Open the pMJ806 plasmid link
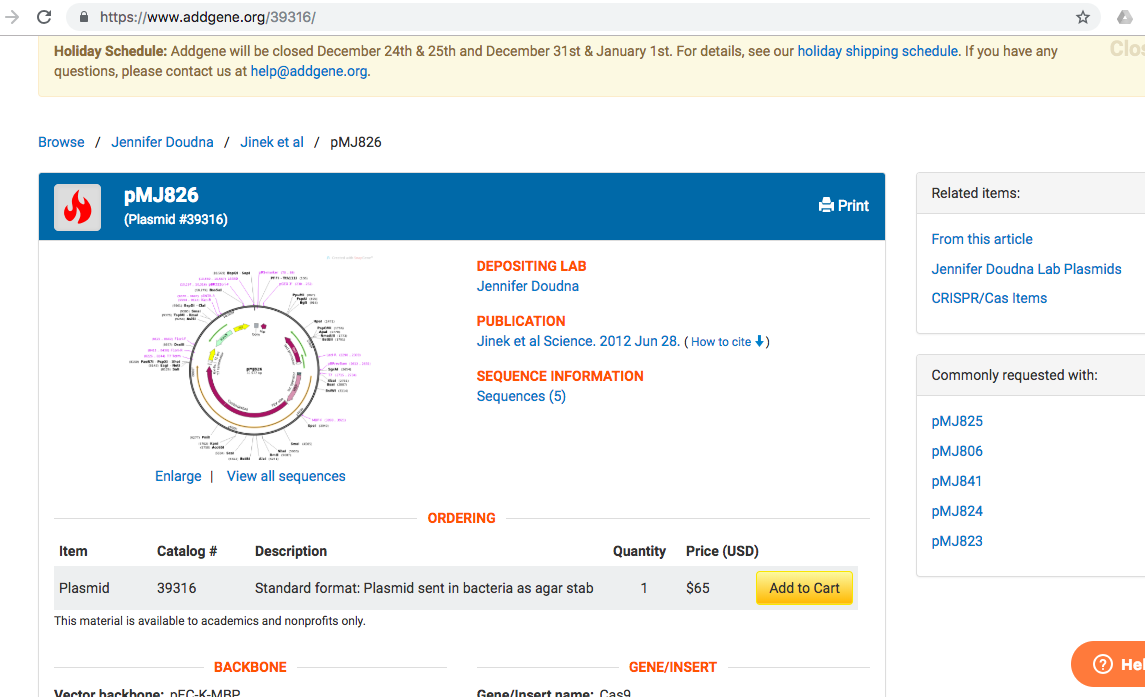The image size is (1145, 697). pos(957,452)
